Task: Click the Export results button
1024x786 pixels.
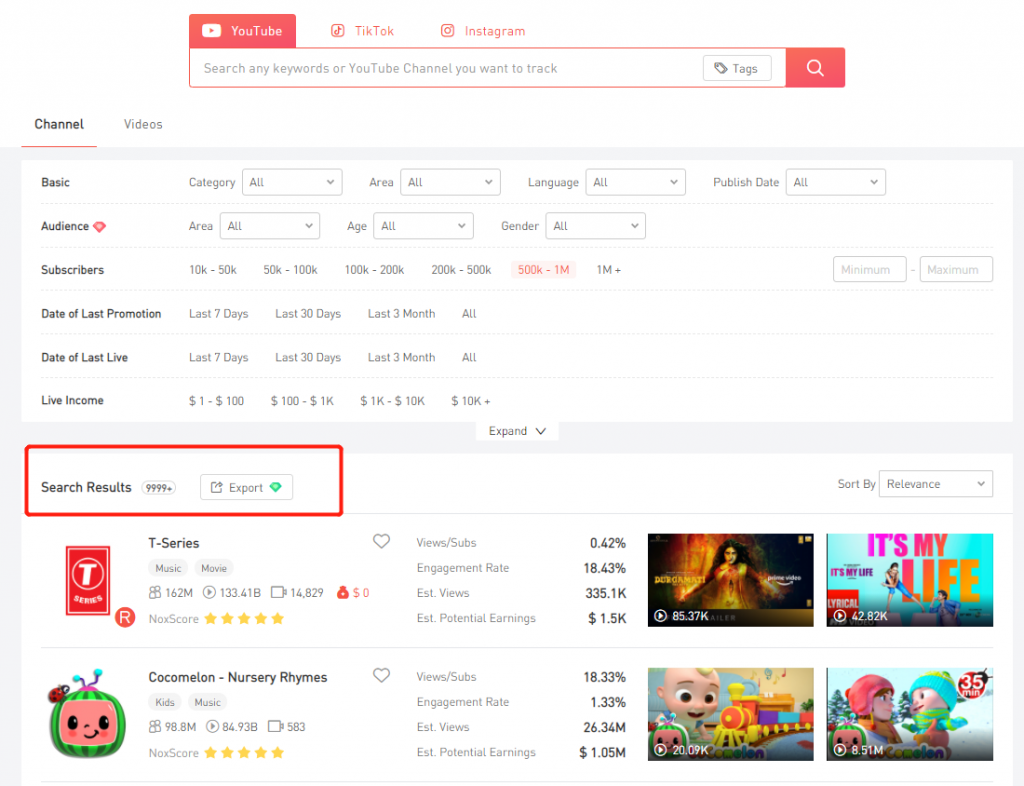Action: tap(246, 487)
